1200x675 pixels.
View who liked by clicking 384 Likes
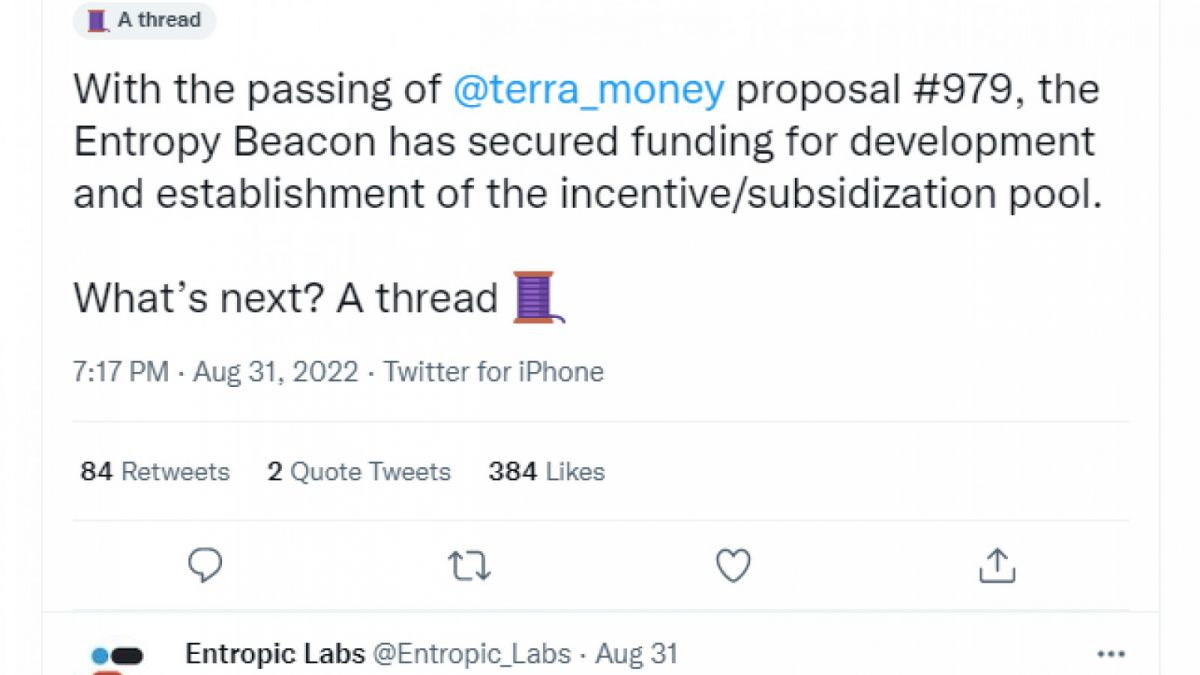[545, 471]
